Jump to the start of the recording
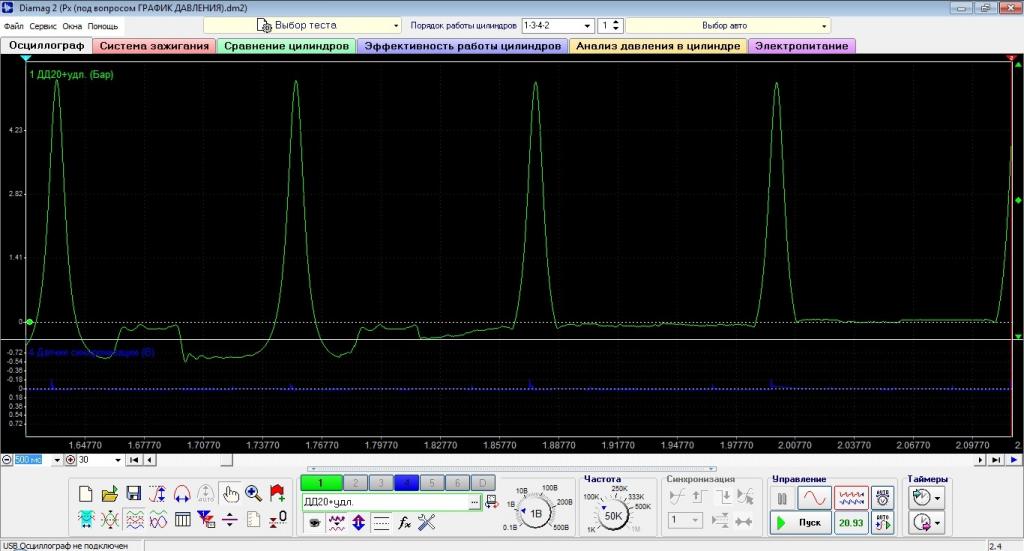 [134, 460]
